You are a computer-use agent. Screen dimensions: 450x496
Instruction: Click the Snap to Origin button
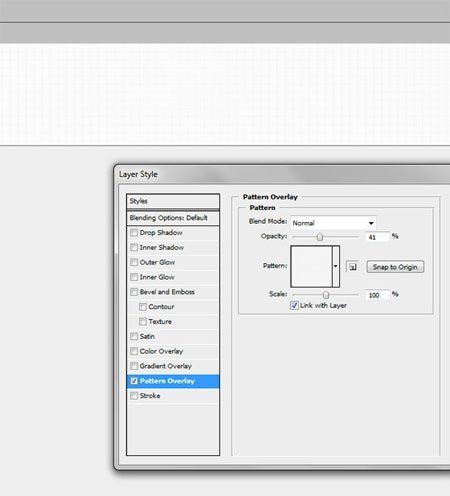tap(395, 267)
